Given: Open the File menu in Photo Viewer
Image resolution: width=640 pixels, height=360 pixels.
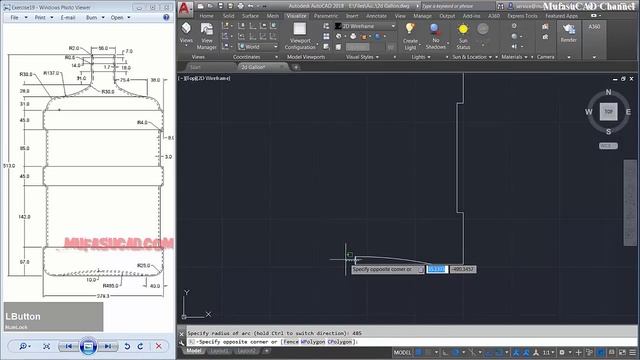Looking at the screenshot, I should tap(18, 18).
